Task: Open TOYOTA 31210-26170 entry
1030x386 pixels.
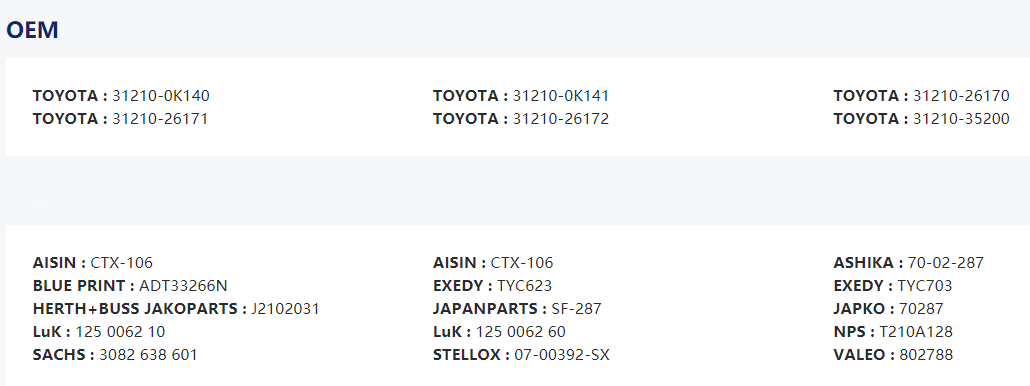Action: click(x=922, y=96)
